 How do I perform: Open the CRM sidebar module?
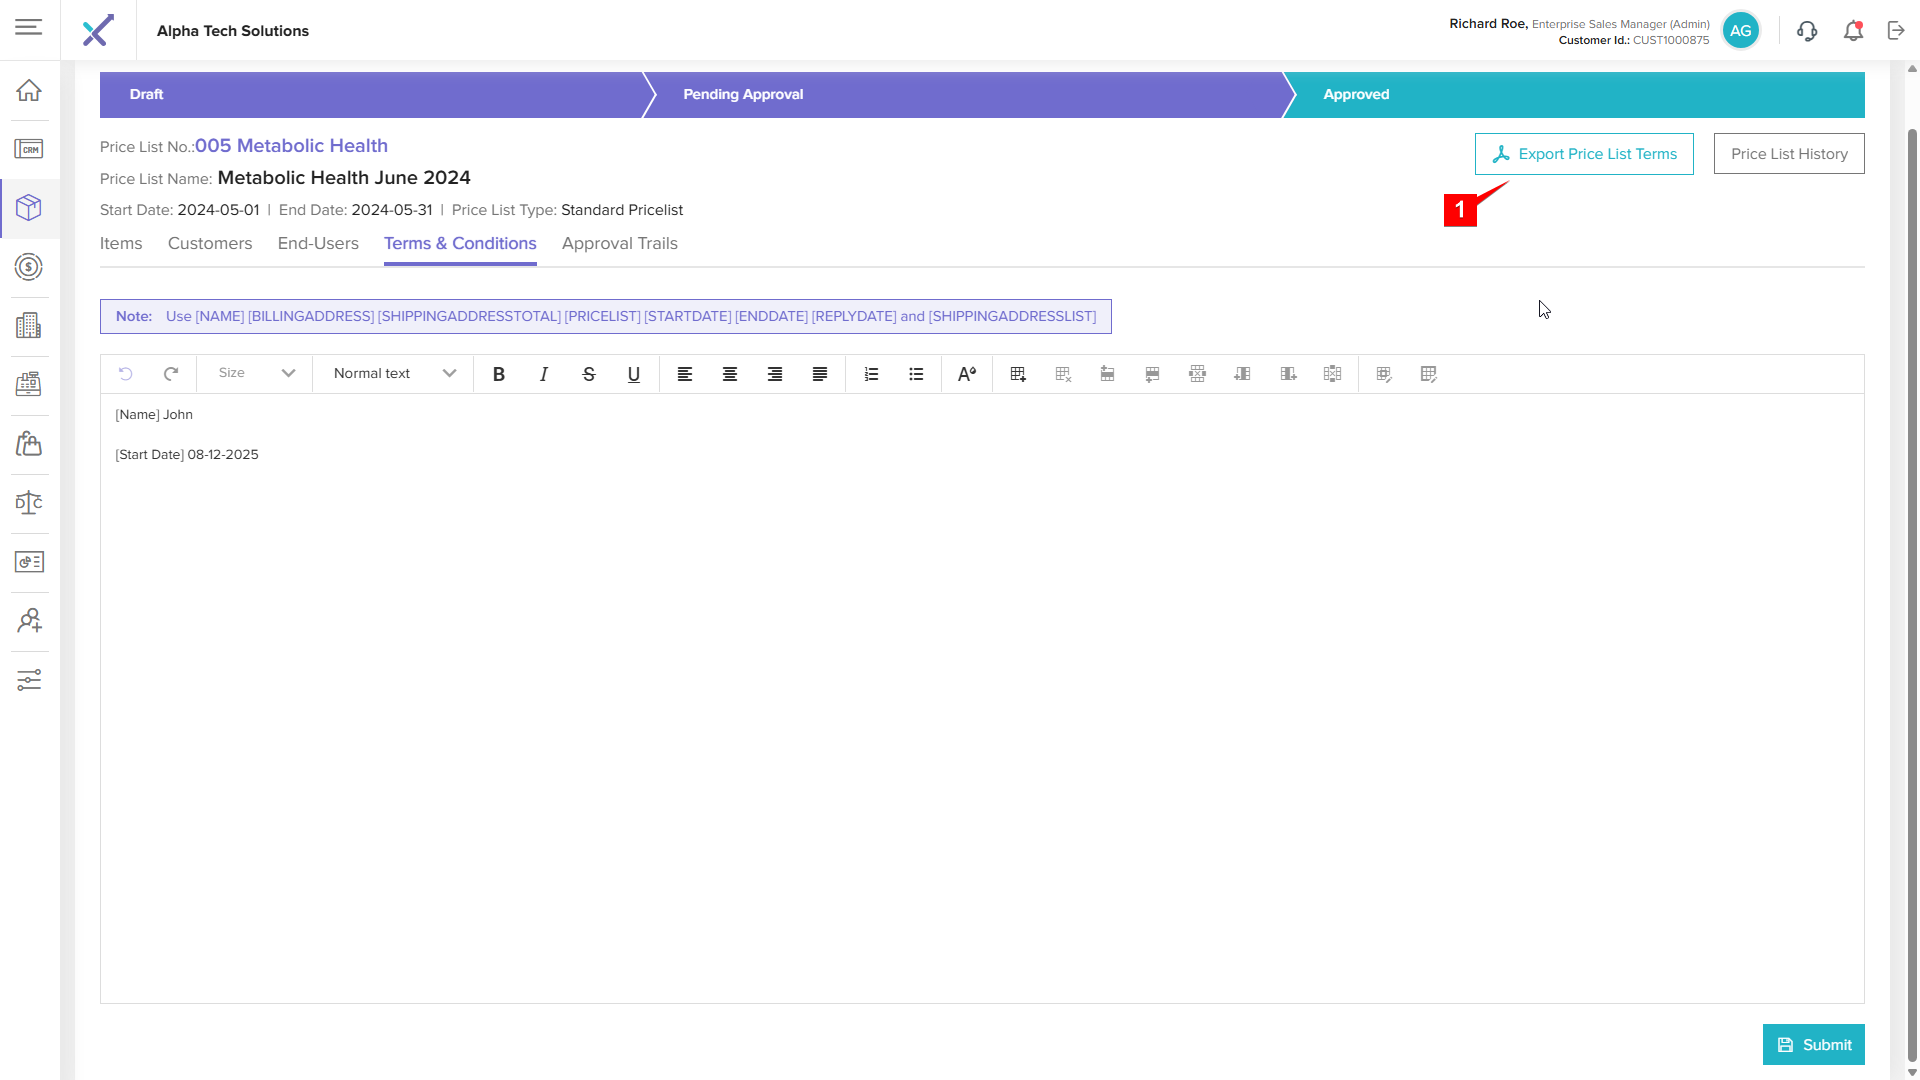[29, 149]
